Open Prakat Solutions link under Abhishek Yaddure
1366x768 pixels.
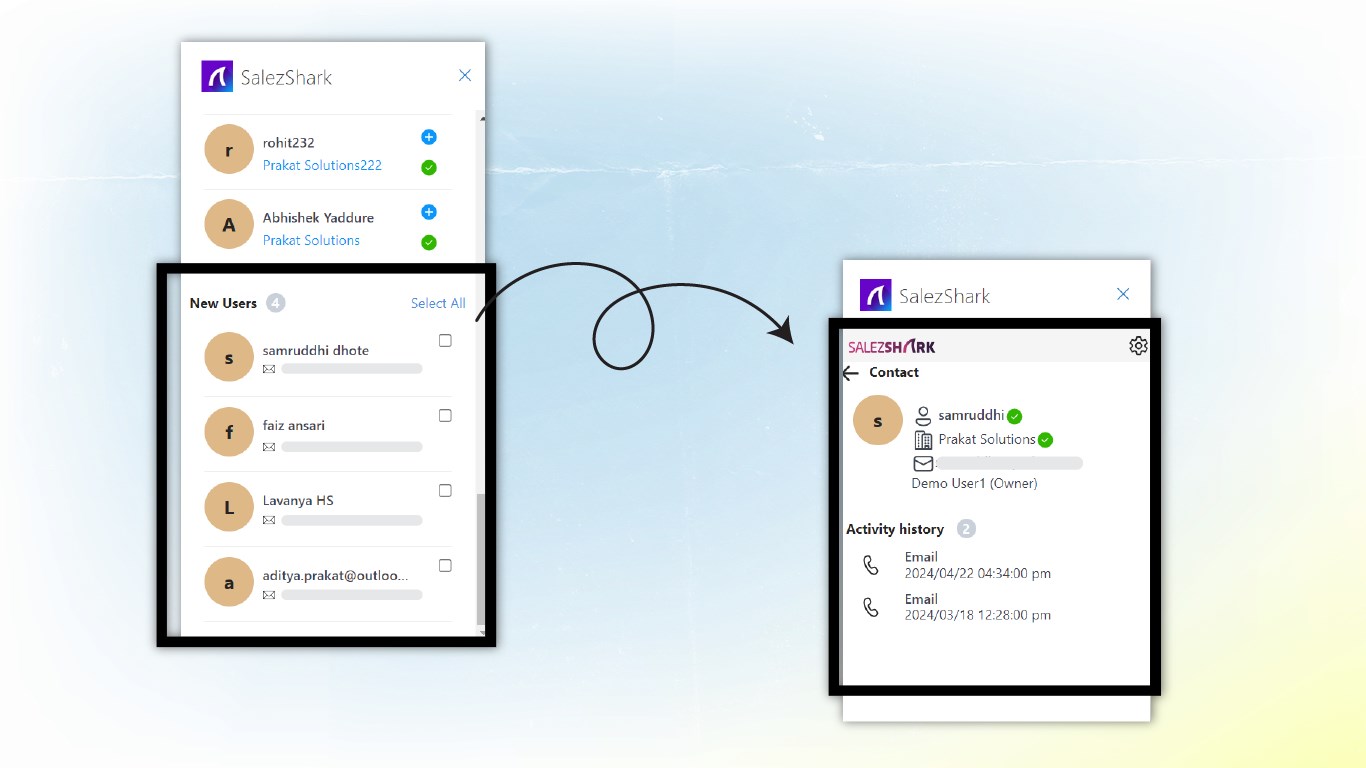pyautogui.click(x=311, y=240)
